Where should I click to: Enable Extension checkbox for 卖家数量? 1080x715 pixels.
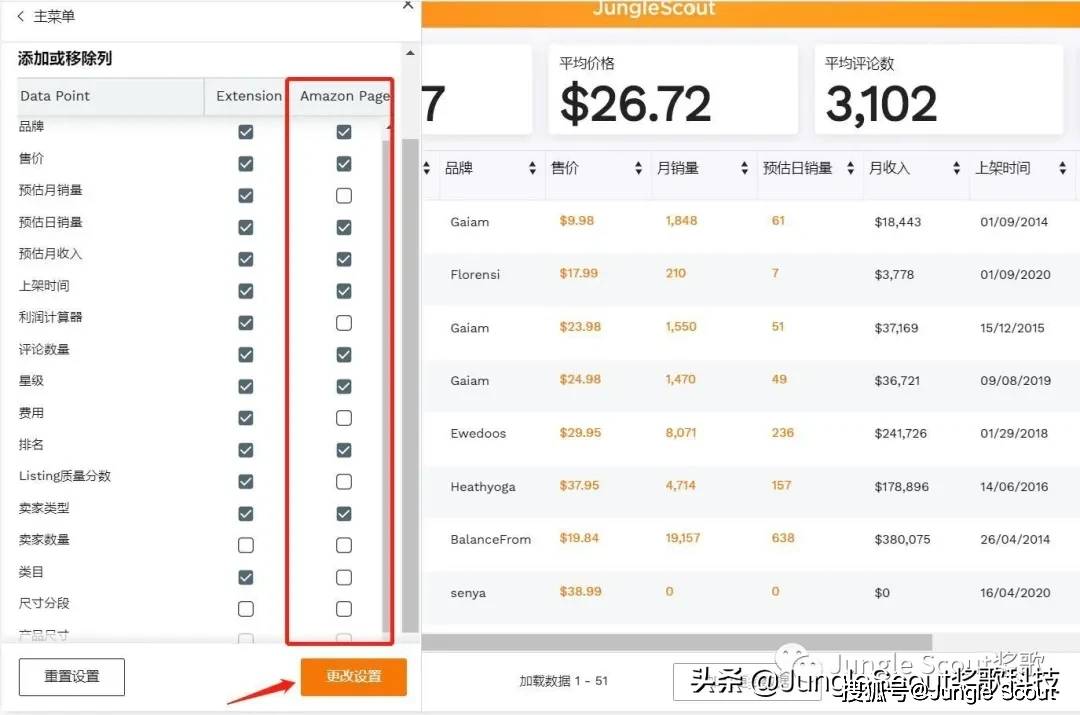coord(246,546)
